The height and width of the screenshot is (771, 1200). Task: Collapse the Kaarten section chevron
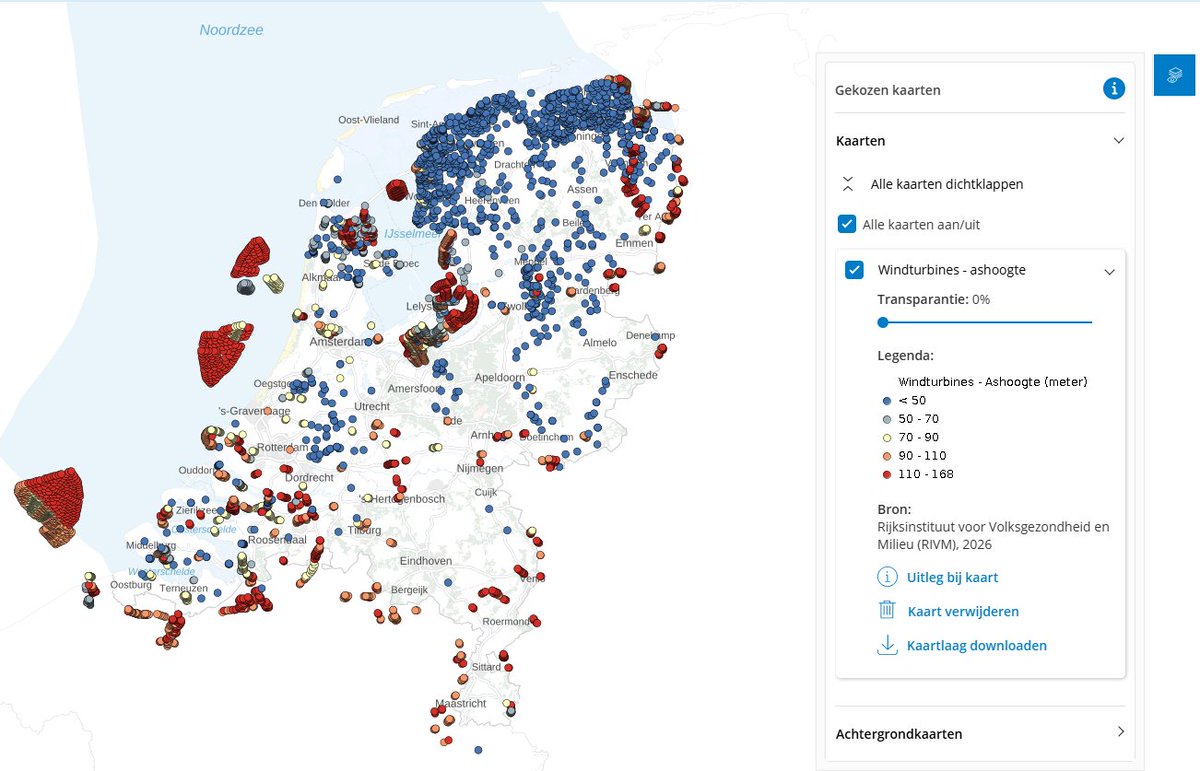click(1119, 140)
